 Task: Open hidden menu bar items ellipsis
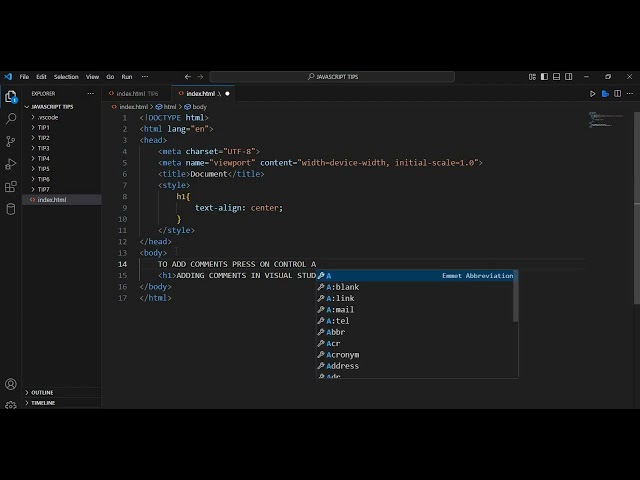tap(145, 77)
